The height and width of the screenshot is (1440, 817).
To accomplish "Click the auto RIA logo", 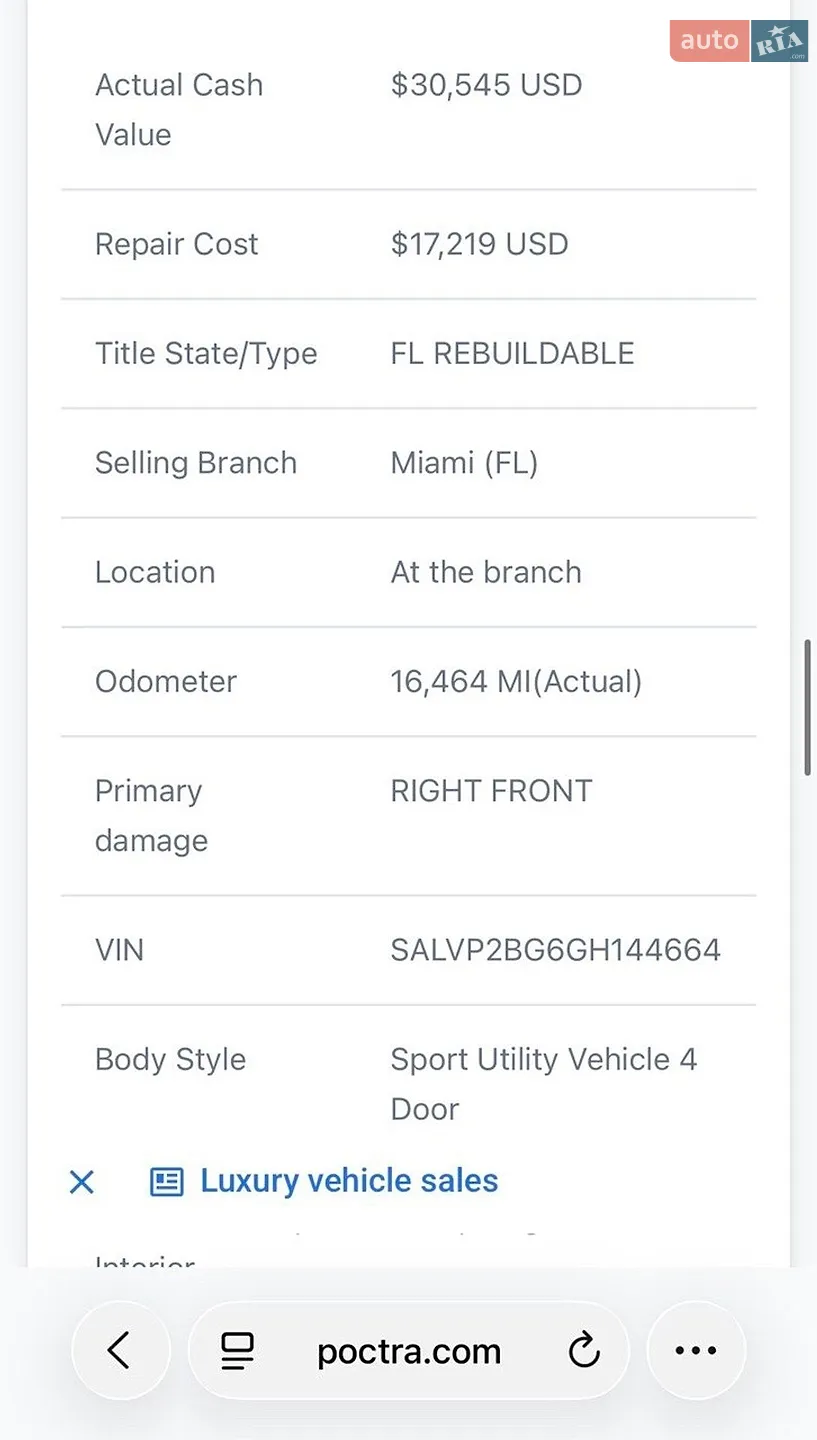I will [x=739, y=41].
